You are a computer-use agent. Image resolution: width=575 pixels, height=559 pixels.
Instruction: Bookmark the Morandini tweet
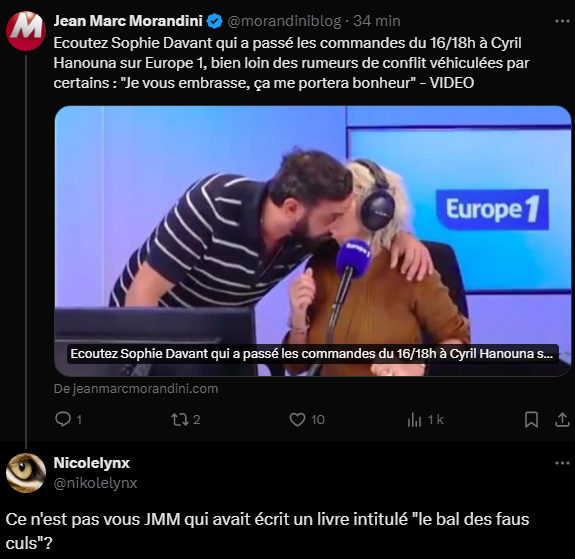[x=531, y=420]
